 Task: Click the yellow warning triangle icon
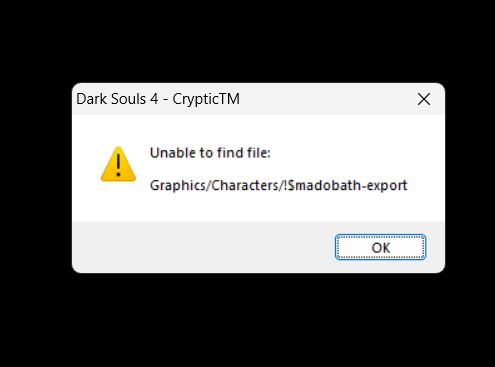(x=118, y=164)
